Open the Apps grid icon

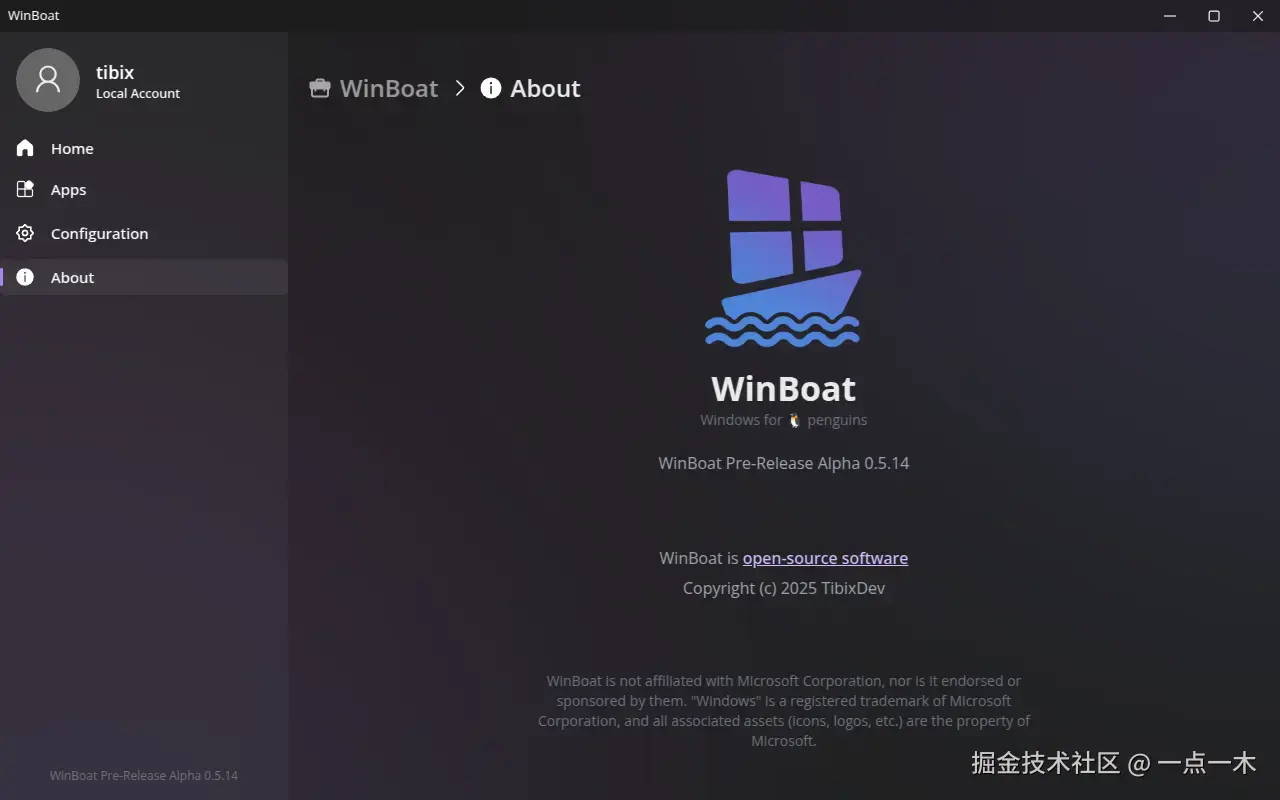tap(25, 189)
